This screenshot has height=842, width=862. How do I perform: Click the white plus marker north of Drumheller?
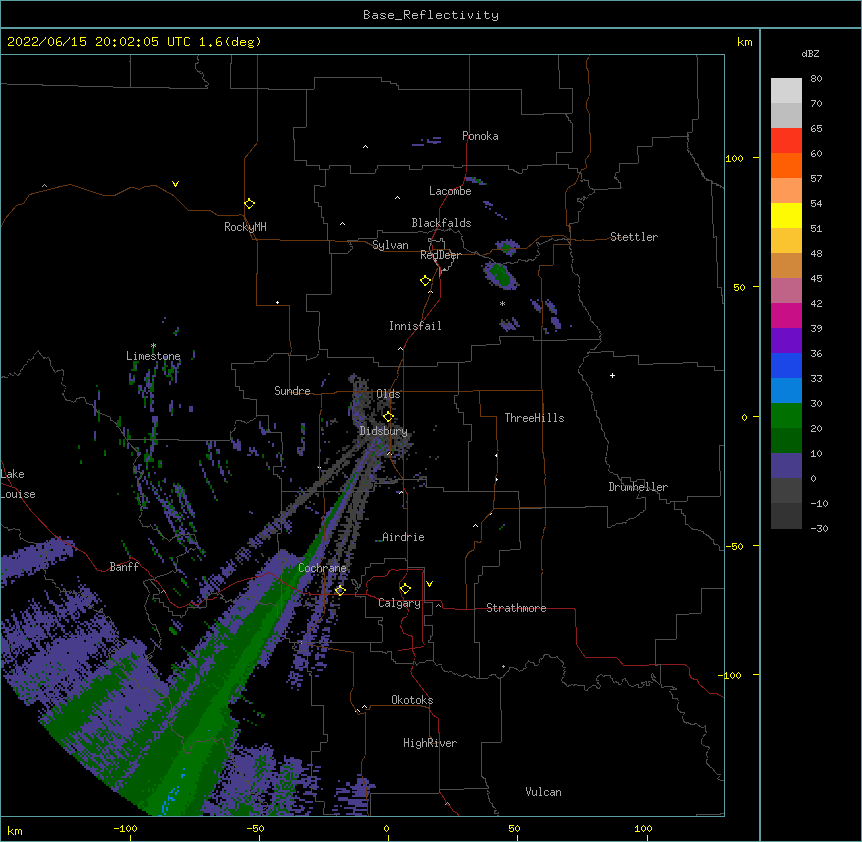point(612,375)
